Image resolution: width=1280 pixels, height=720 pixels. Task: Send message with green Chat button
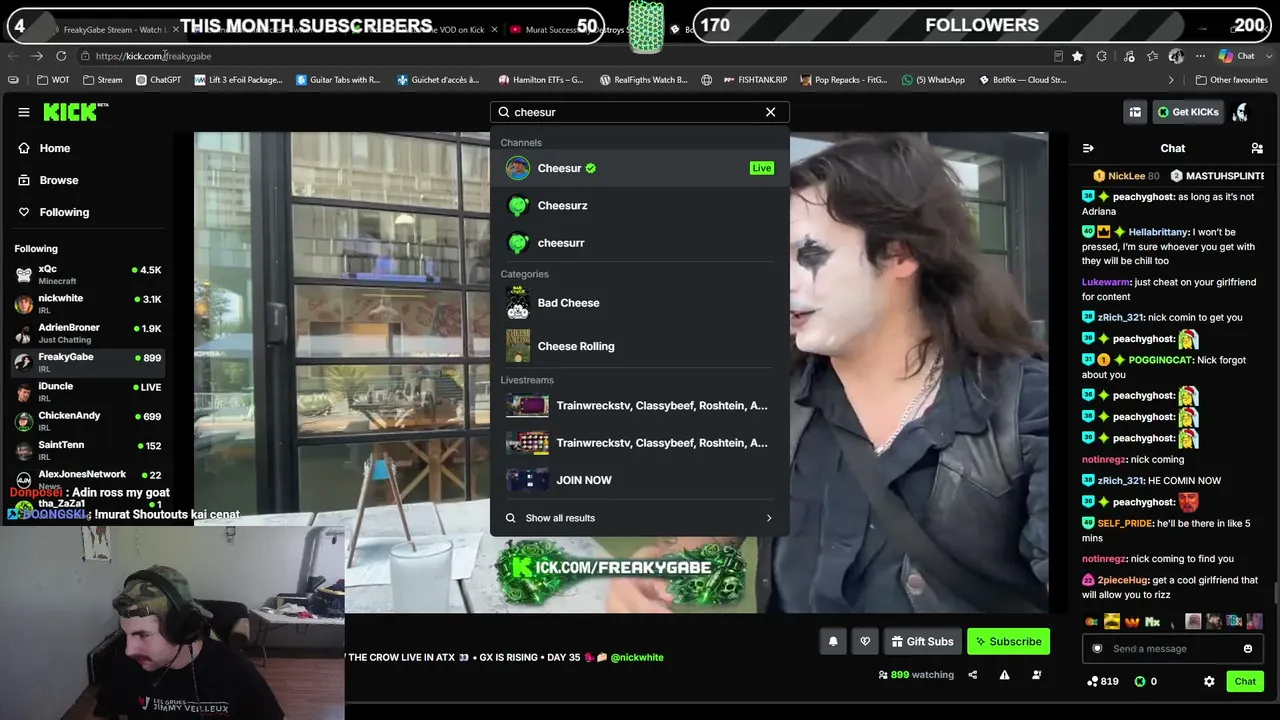click(x=1245, y=681)
